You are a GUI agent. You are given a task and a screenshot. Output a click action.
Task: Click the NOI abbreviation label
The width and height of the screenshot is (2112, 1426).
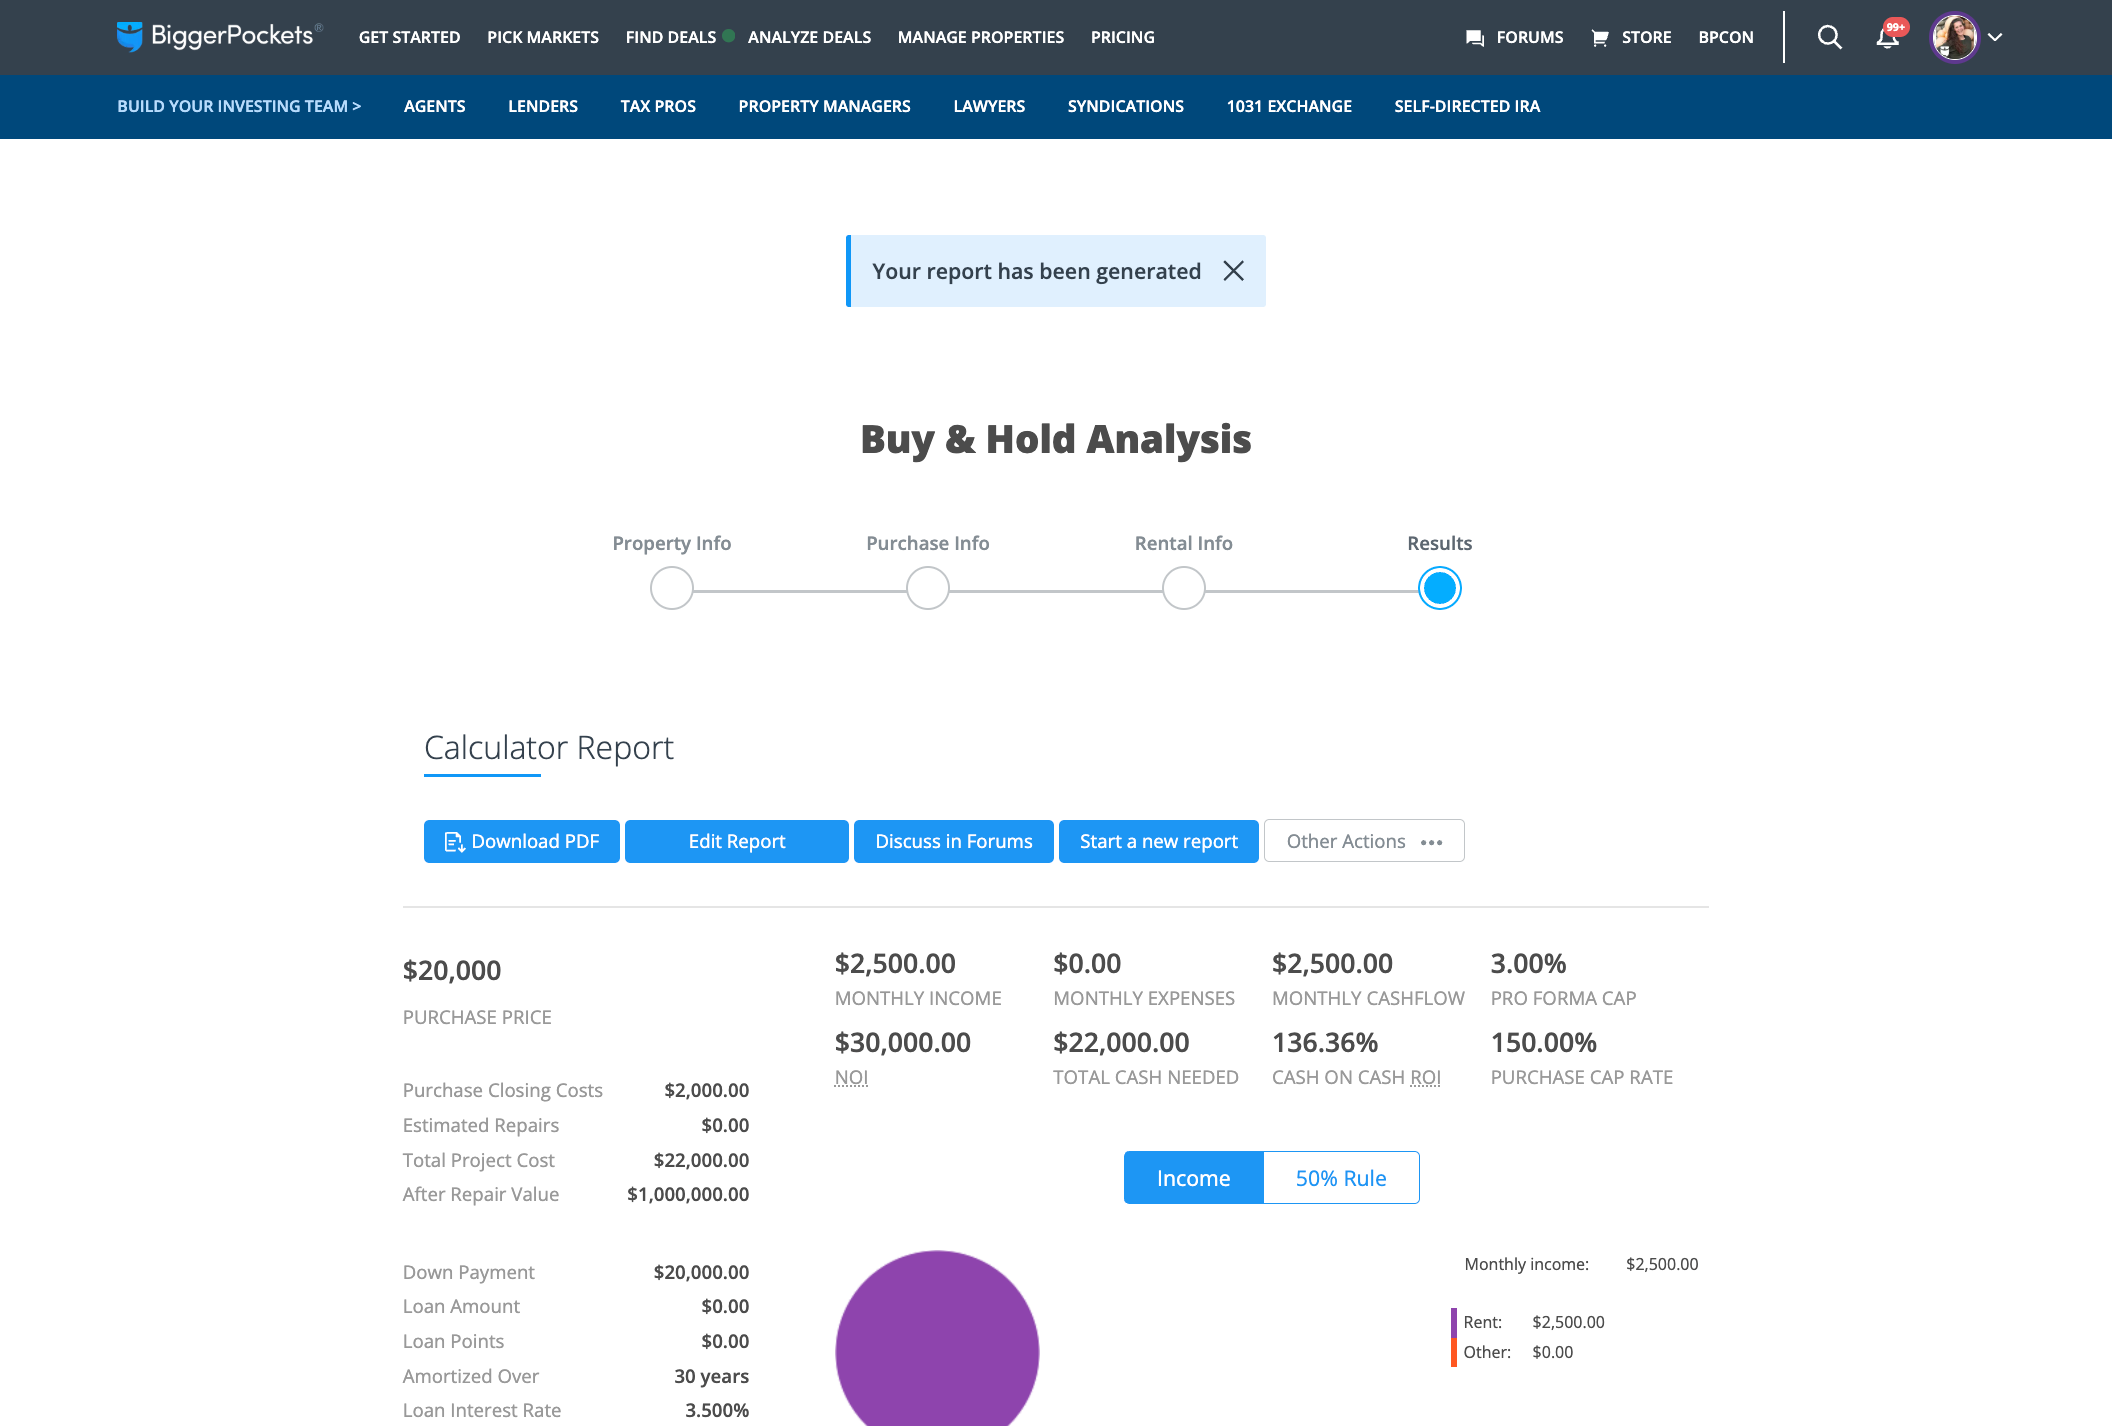pos(851,1077)
